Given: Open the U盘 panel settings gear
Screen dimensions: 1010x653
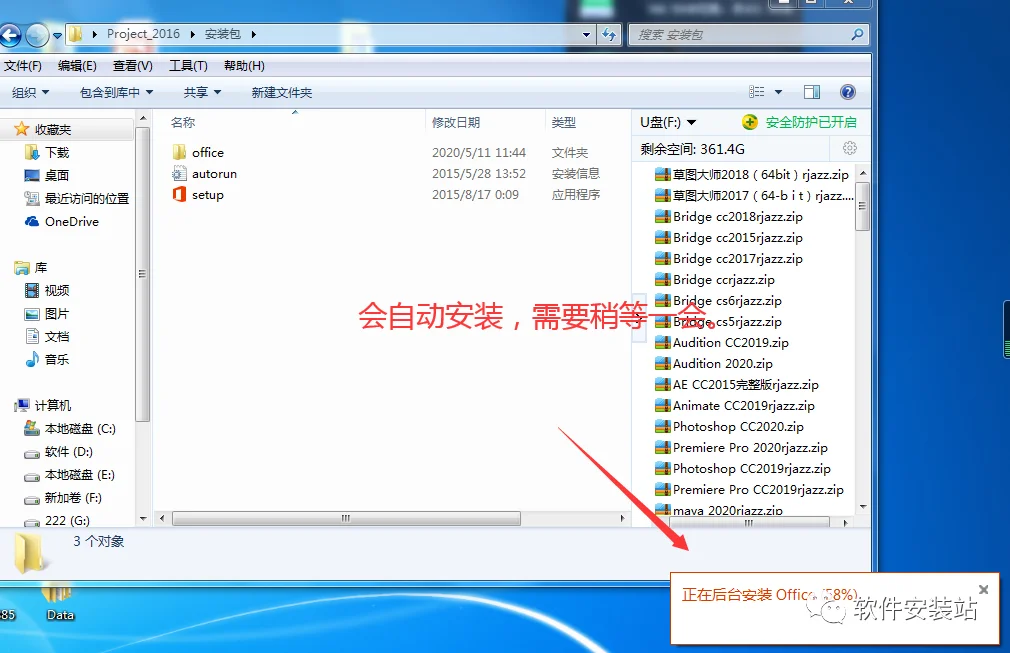Looking at the screenshot, I should click(x=850, y=148).
